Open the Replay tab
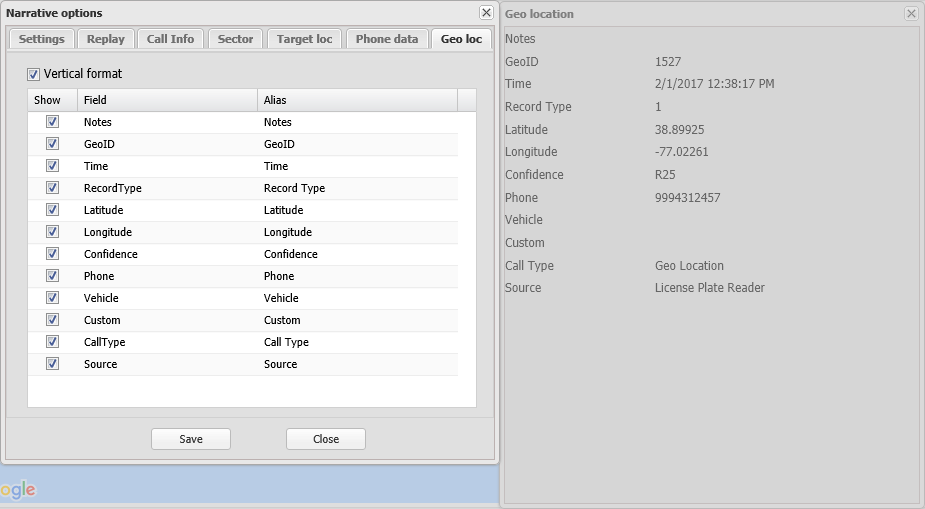925x509 pixels. (106, 39)
